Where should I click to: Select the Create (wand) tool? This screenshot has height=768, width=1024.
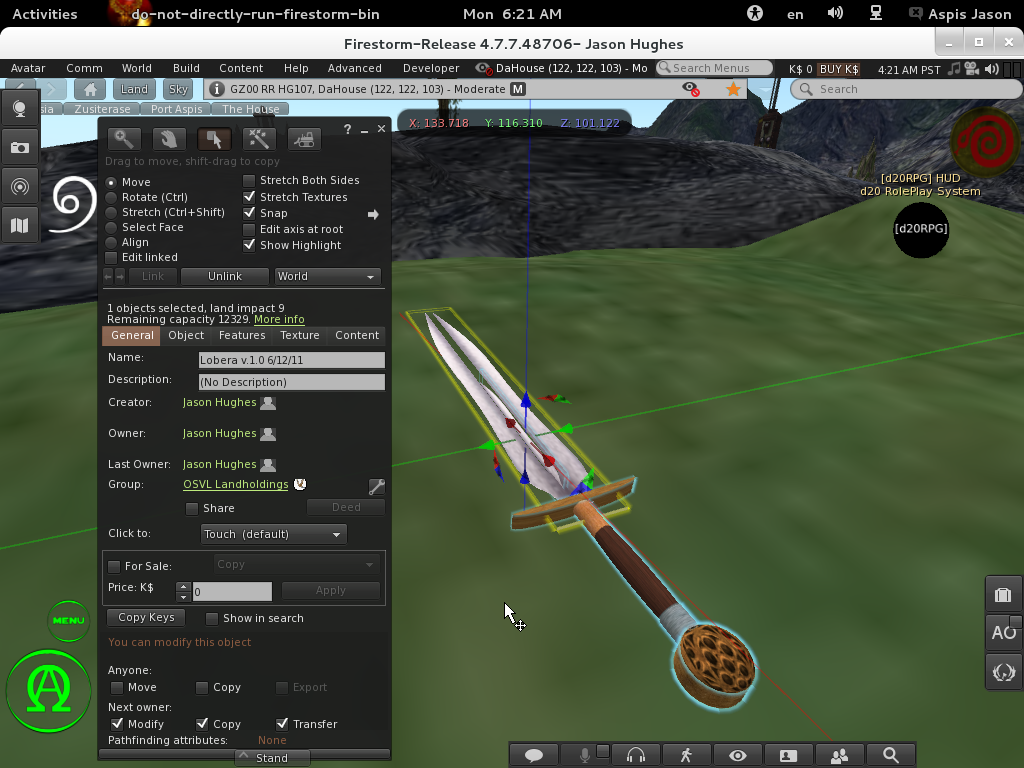[259, 138]
